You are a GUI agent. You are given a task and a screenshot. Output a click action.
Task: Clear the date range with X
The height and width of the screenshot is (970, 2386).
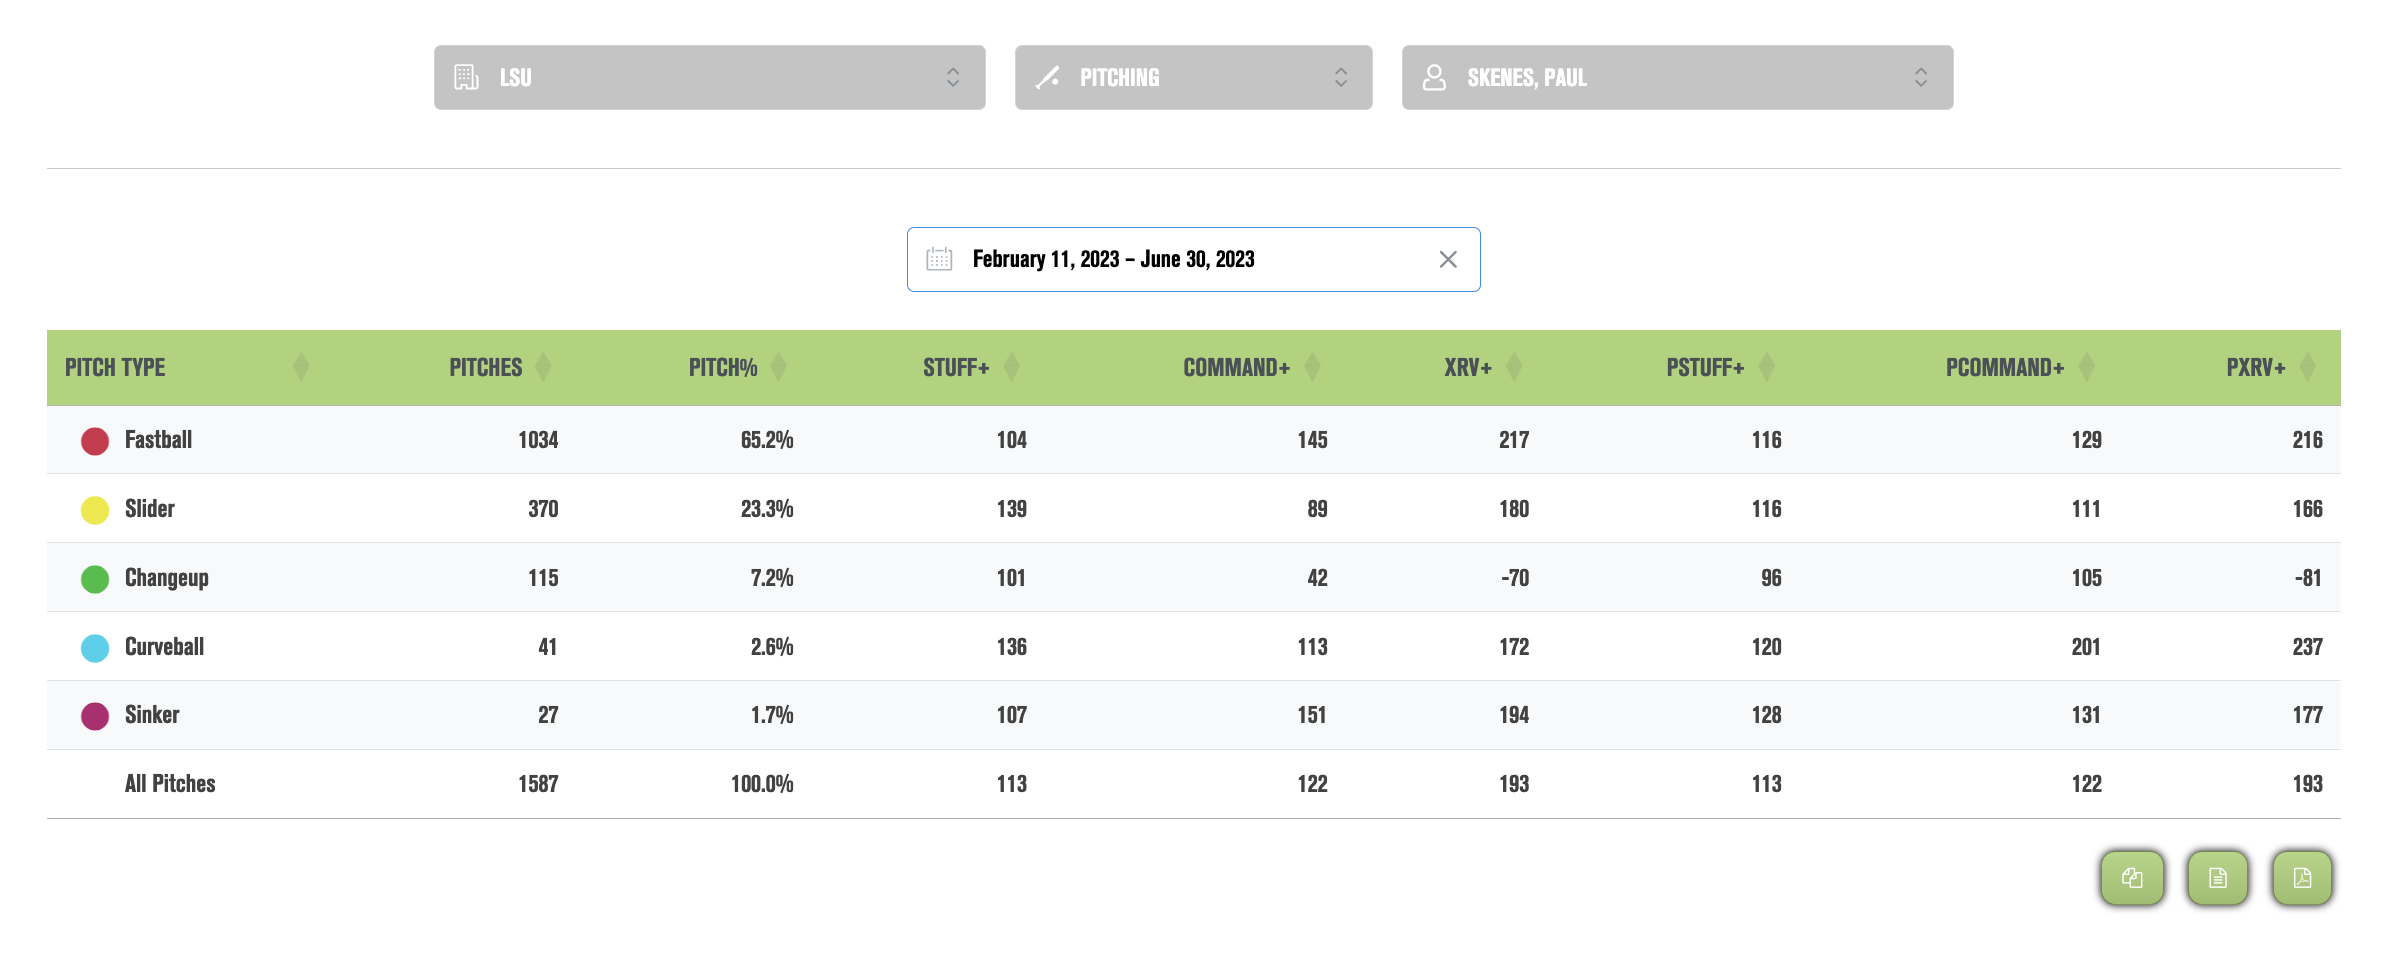tap(1448, 259)
